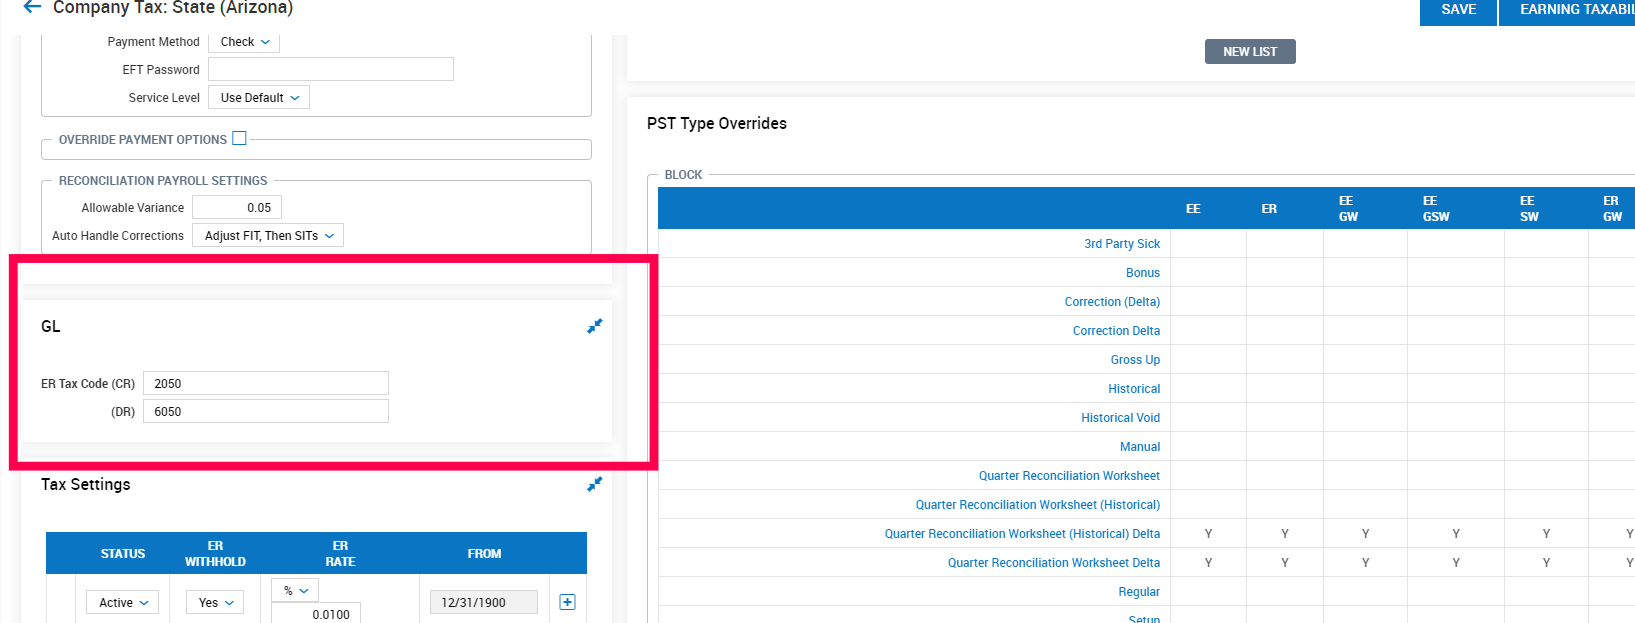This screenshot has width=1635, height=623.
Task: Open the Status dropdown showing Active
Action: pos(123,602)
